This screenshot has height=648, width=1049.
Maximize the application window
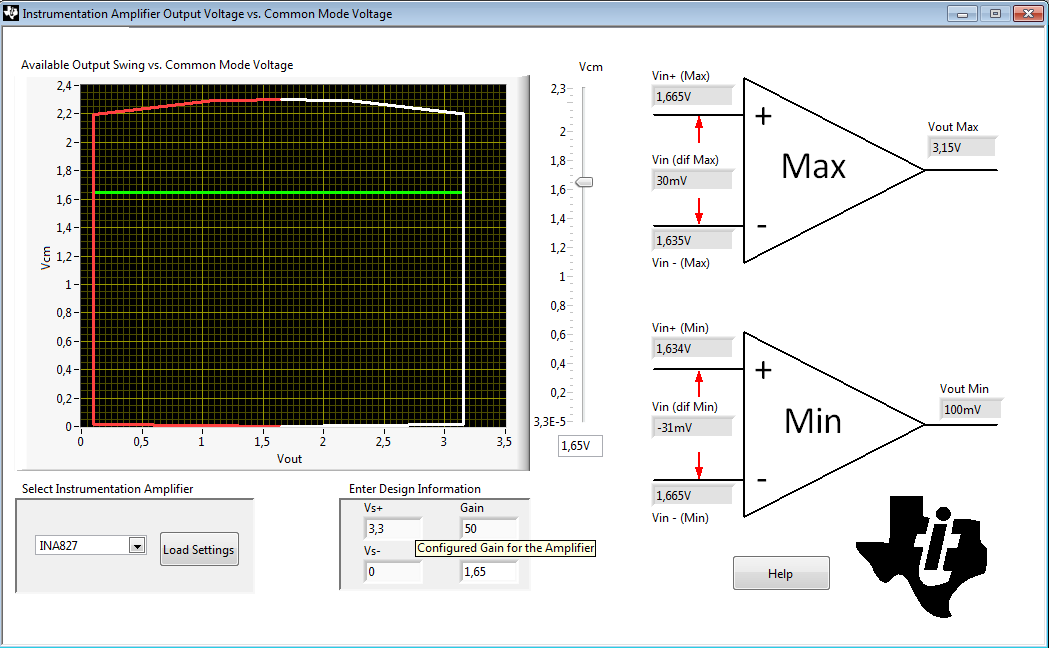tap(995, 13)
